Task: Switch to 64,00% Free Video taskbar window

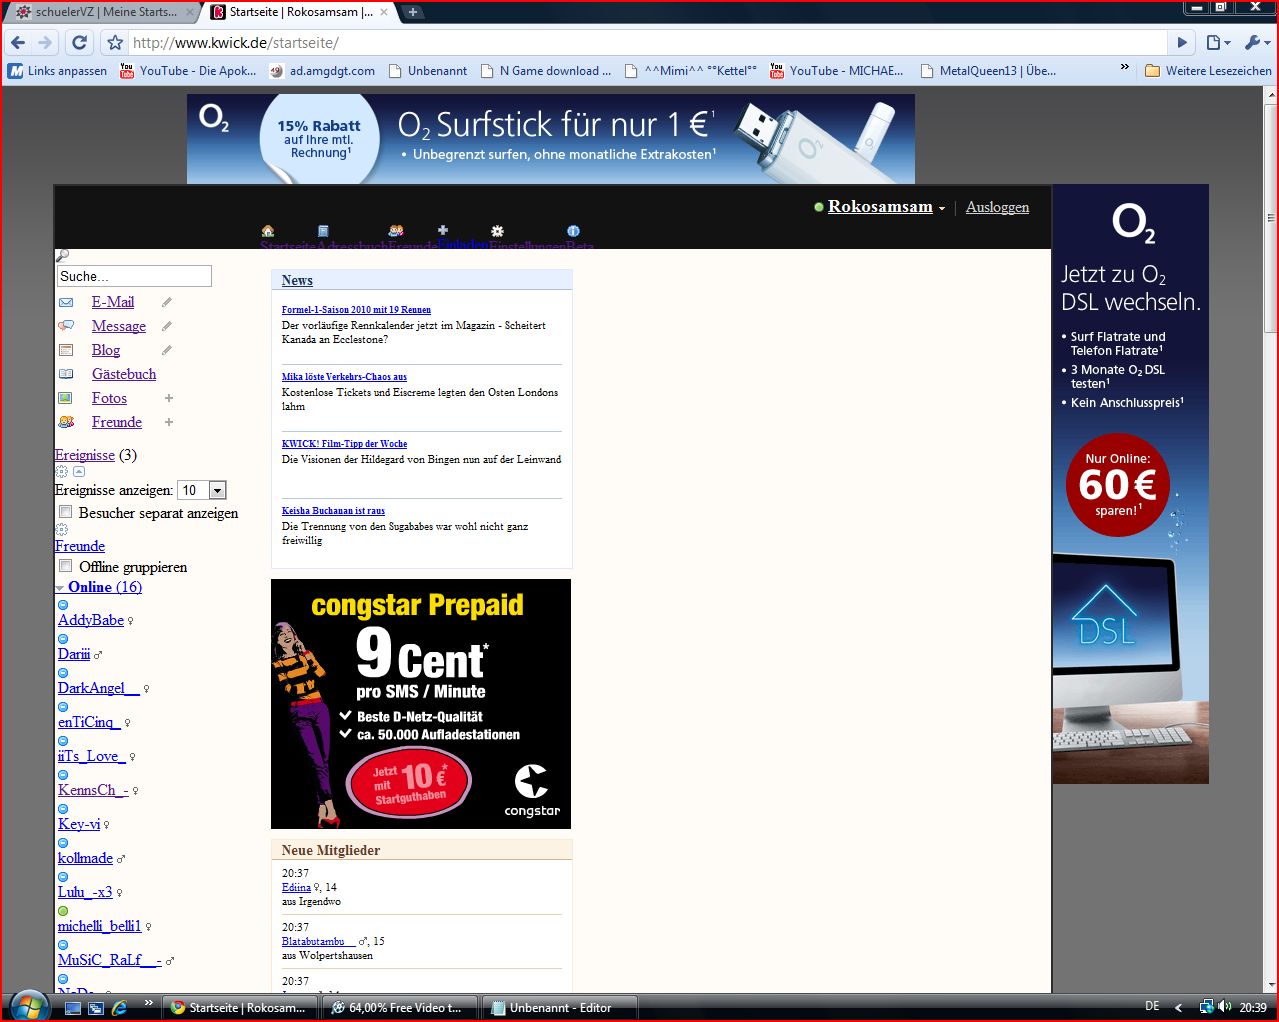Action: (x=400, y=1008)
